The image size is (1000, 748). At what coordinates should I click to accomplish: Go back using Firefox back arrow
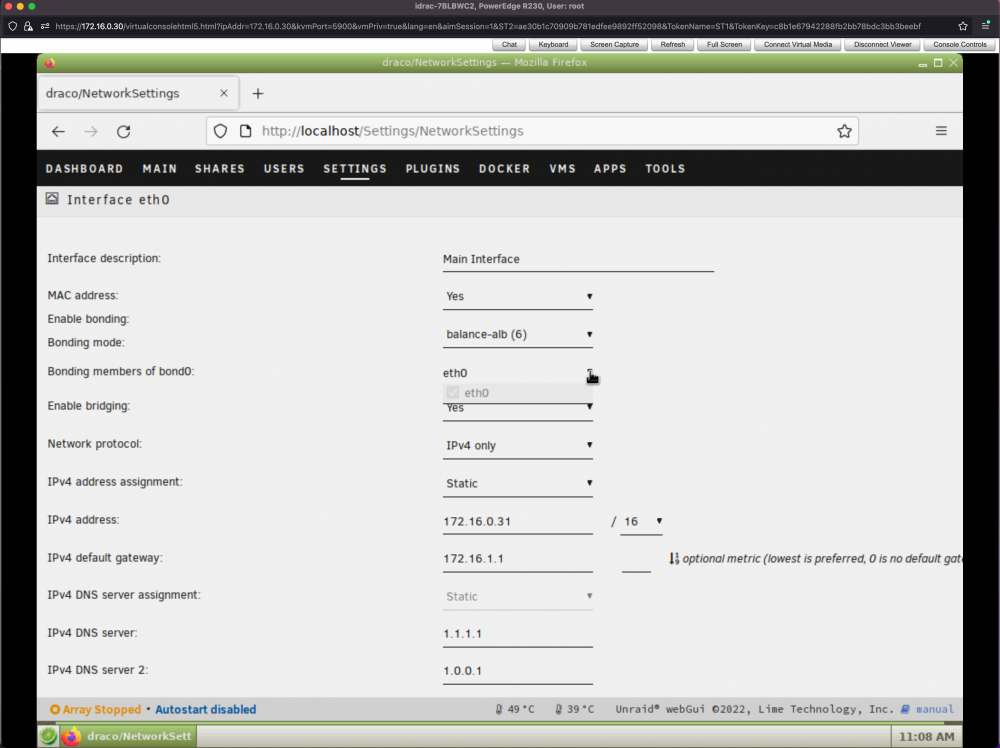[58, 131]
